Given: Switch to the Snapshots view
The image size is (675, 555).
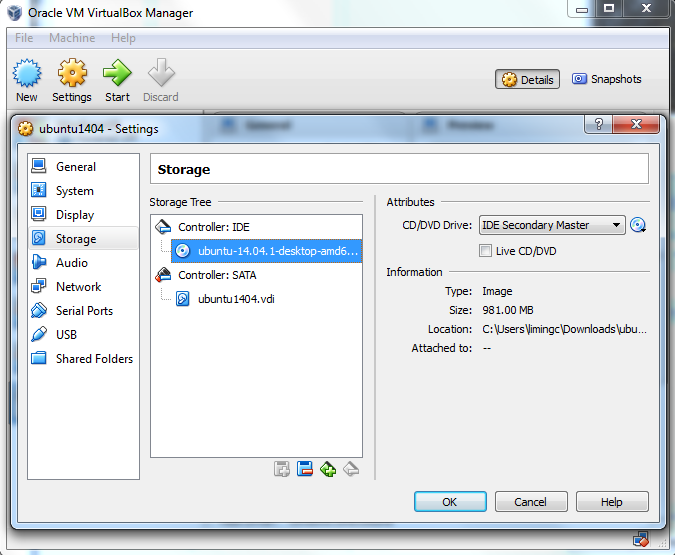Looking at the screenshot, I should 607,79.
